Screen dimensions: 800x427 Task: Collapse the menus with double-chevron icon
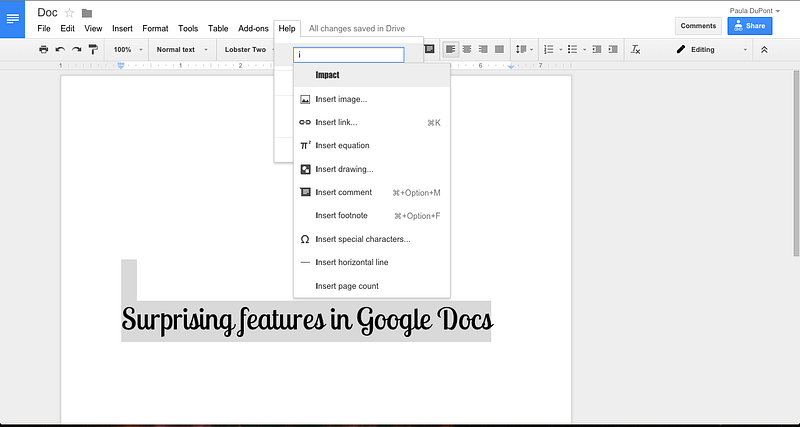click(765, 49)
